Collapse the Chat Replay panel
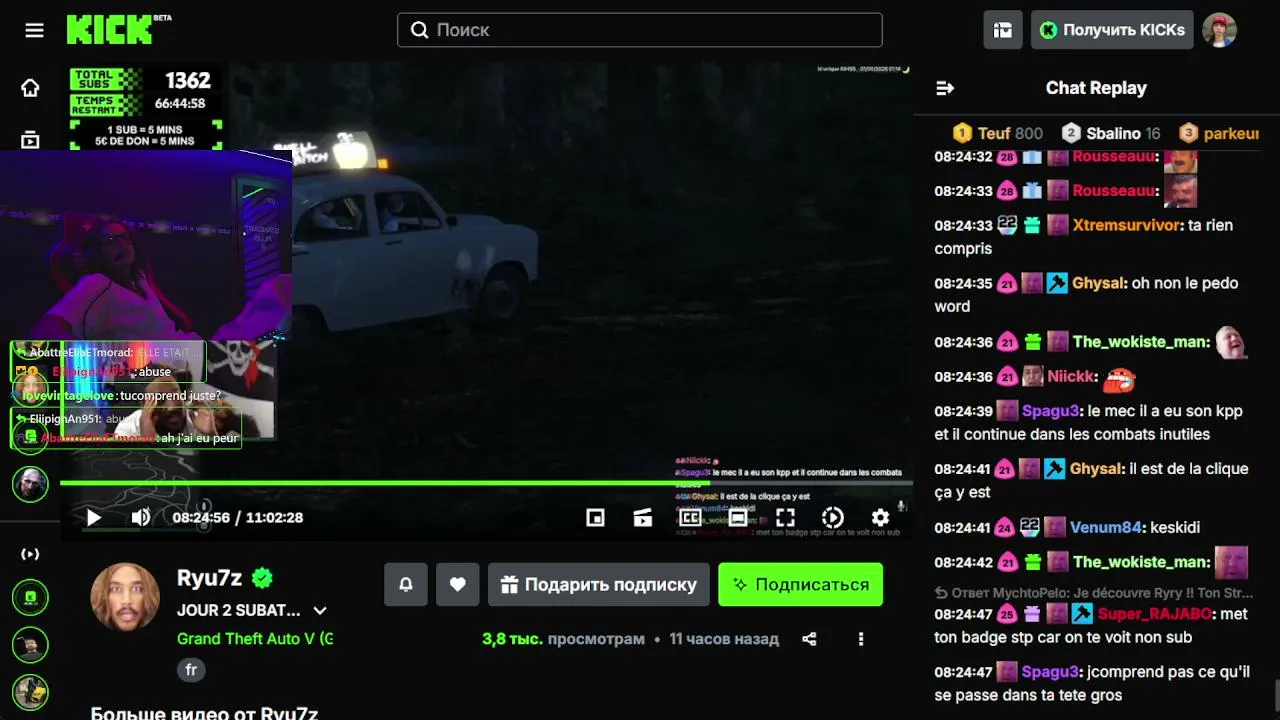The width and height of the screenshot is (1280, 720). (x=945, y=88)
